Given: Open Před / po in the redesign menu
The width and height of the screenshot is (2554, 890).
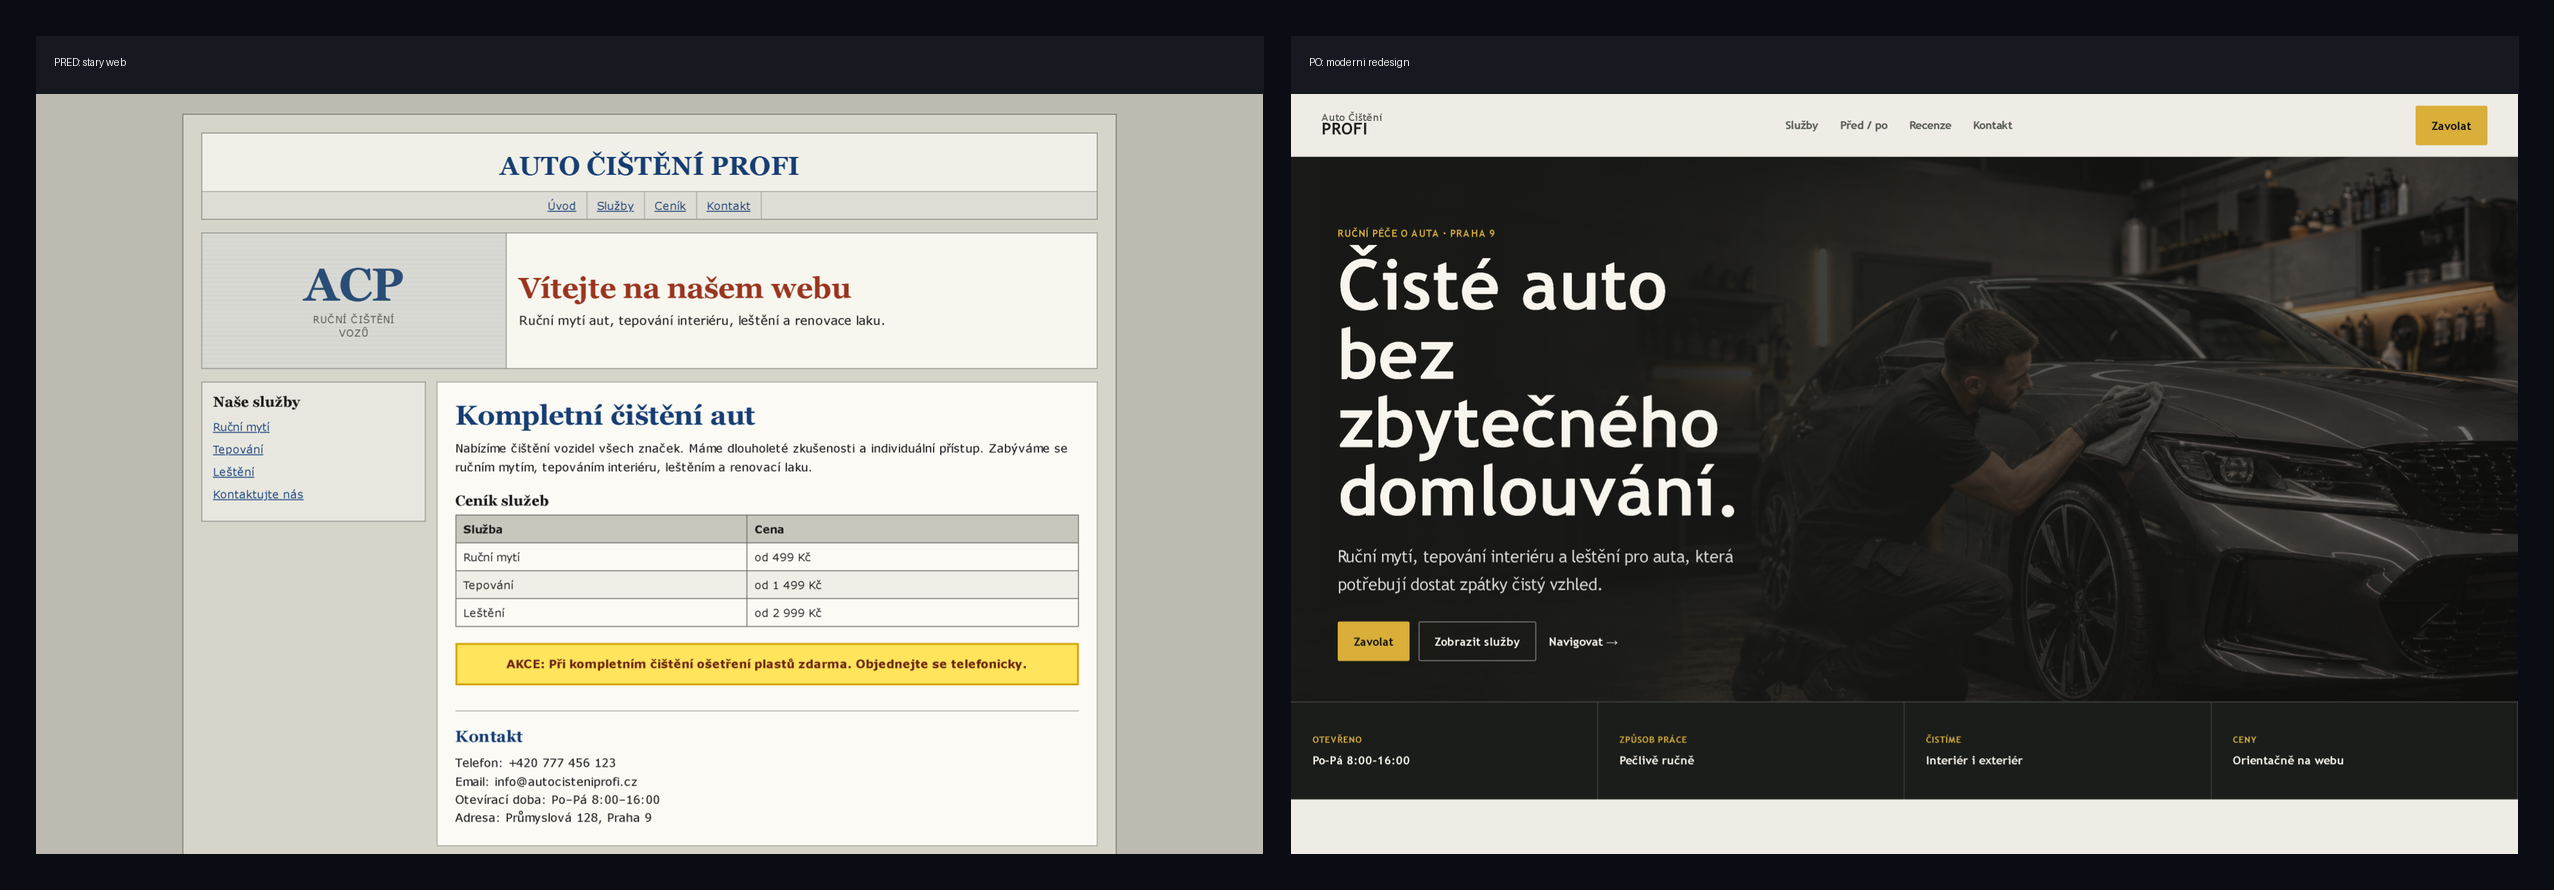Looking at the screenshot, I should point(1863,126).
